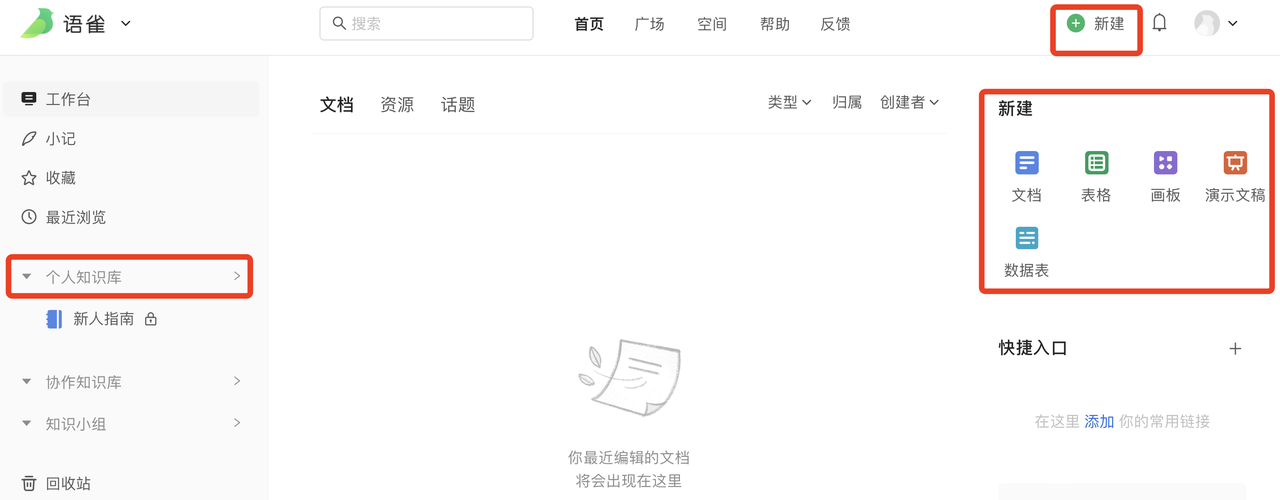
Task: Create a new 画板 via purple icon
Action: pos(1166,163)
